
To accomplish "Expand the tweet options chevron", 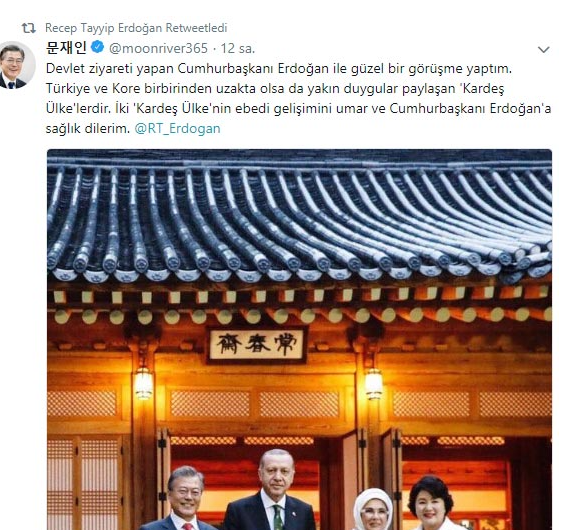I will tap(544, 50).
